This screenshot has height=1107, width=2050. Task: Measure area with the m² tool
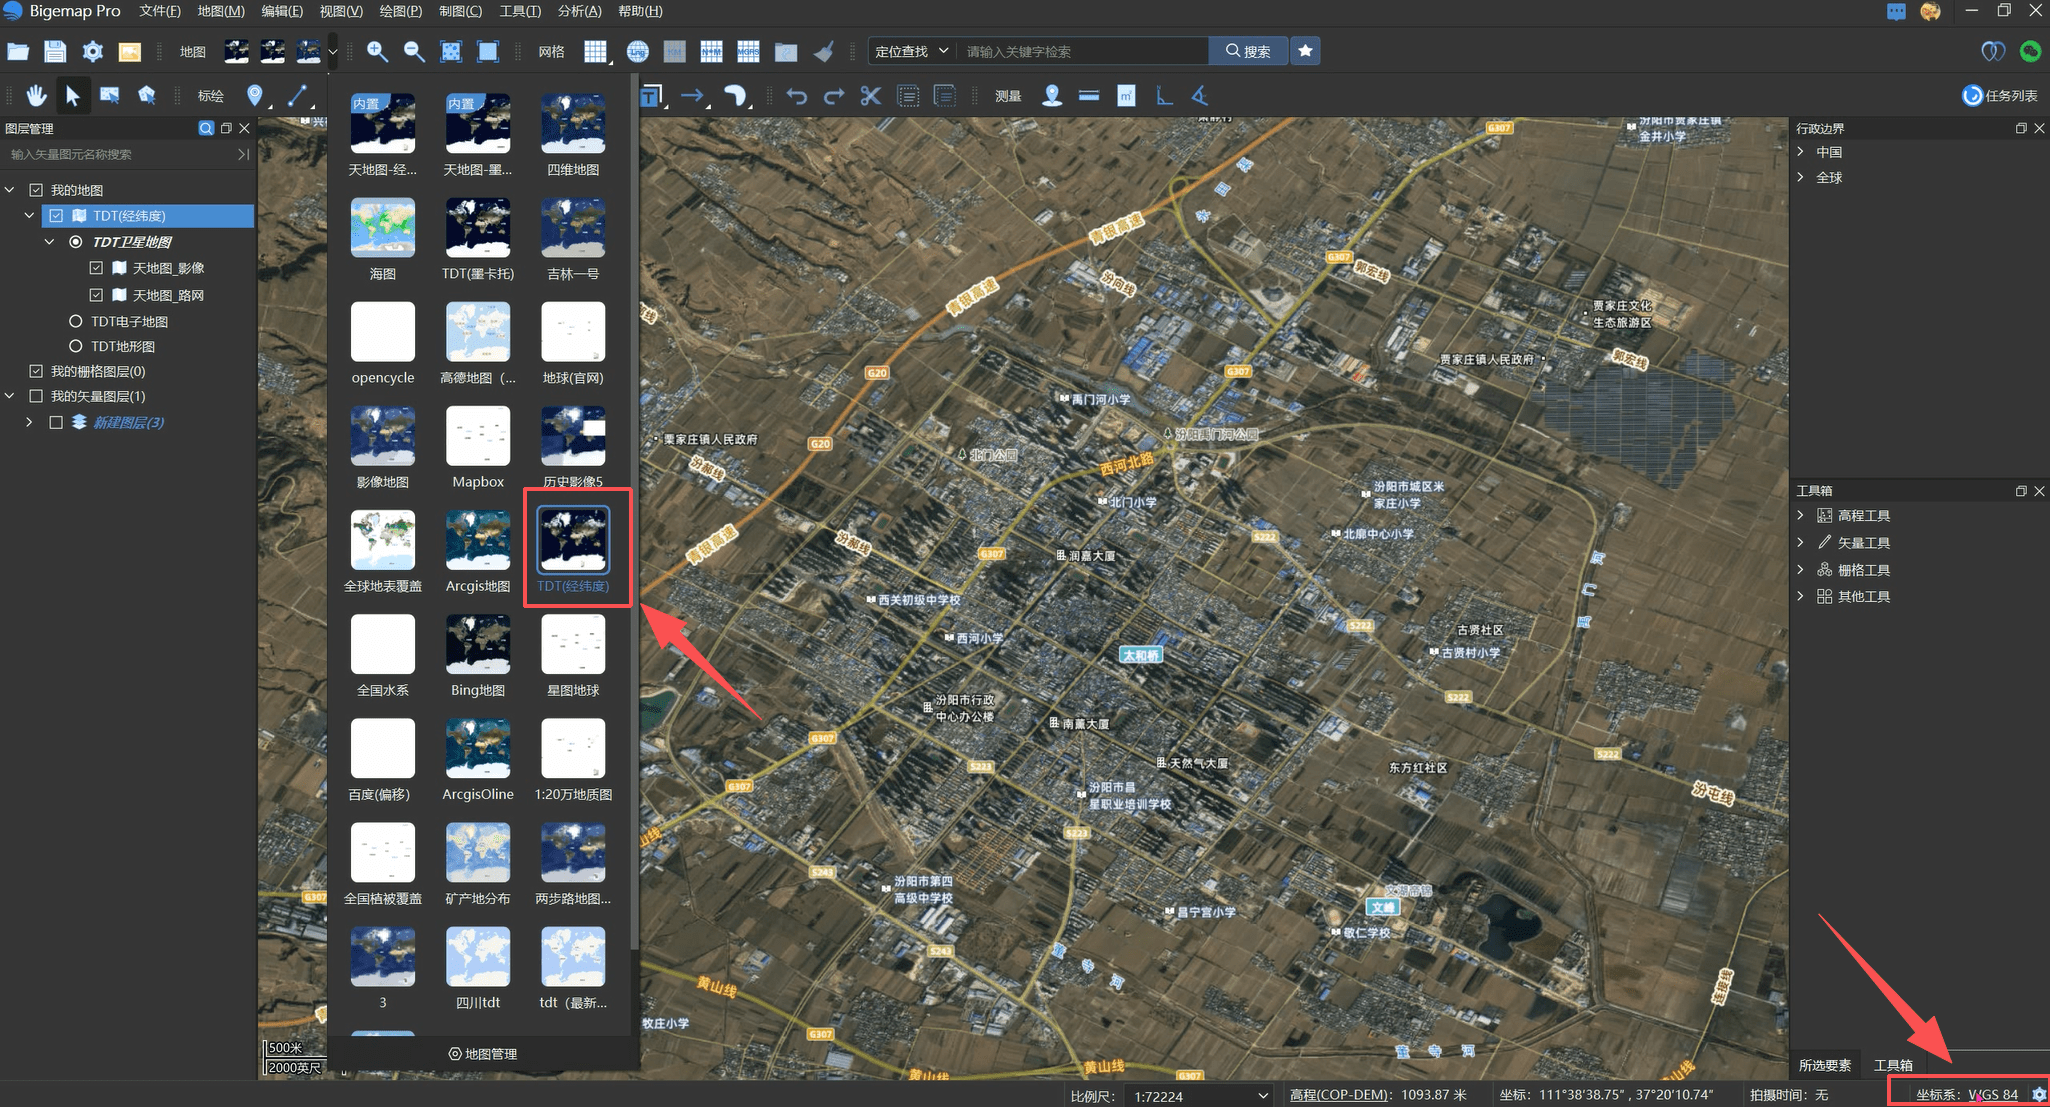coord(1126,95)
